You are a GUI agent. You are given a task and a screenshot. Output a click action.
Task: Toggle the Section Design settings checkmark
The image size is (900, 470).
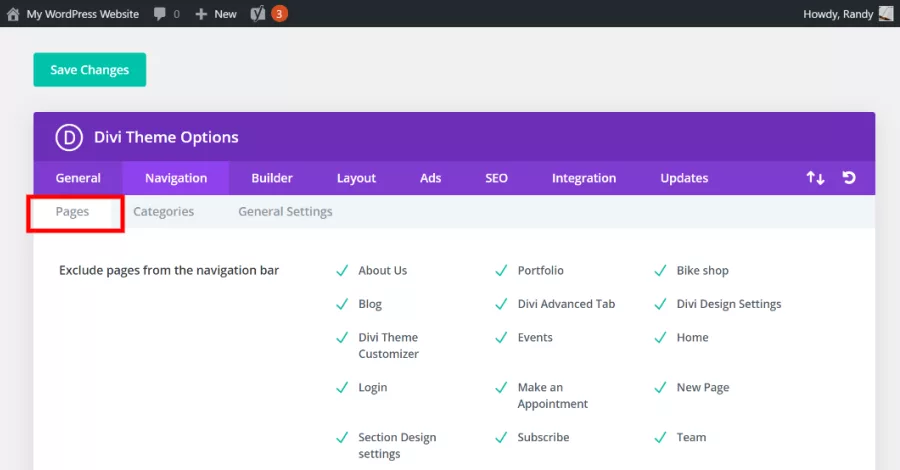point(342,437)
